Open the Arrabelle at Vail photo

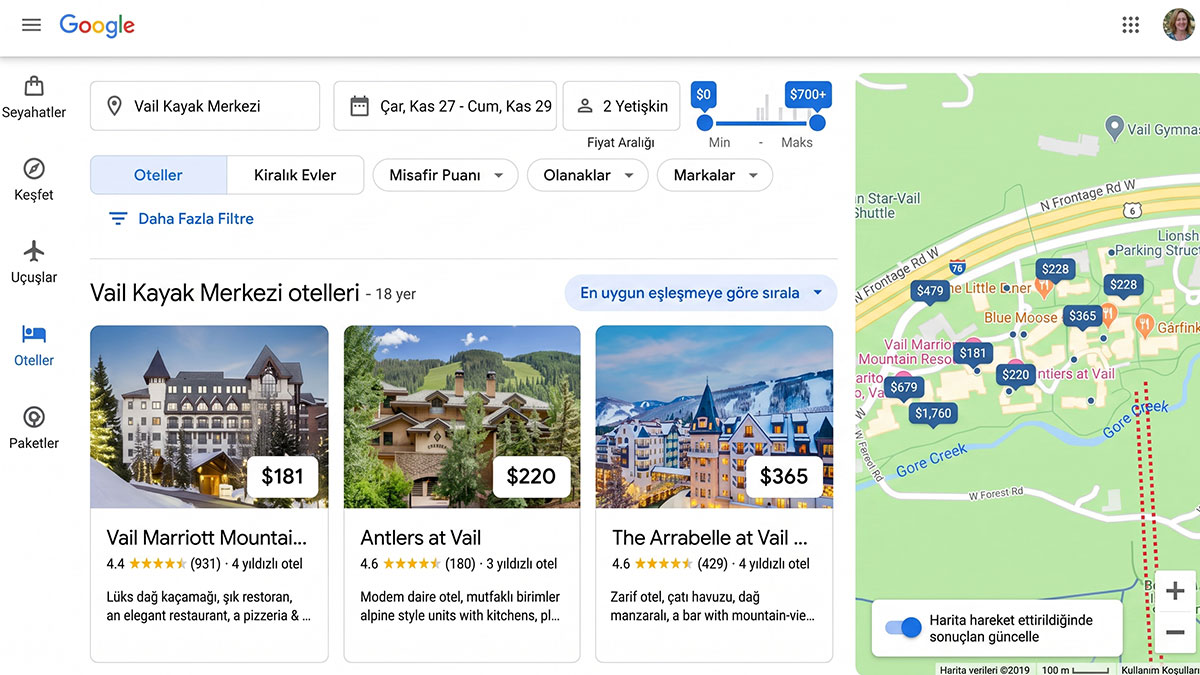(714, 417)
